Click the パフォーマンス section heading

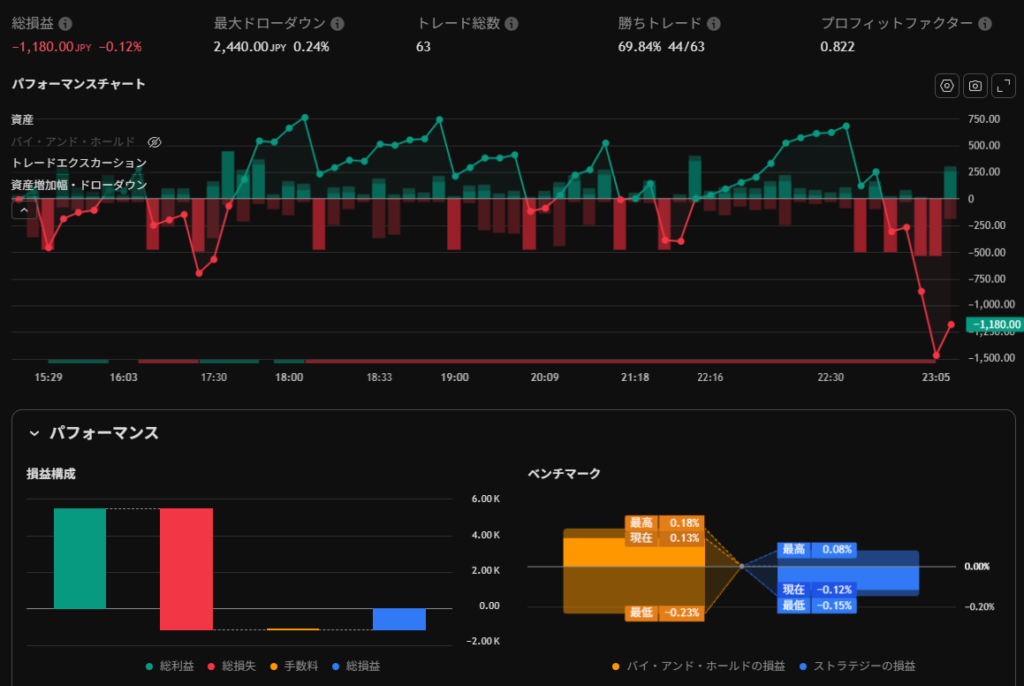point(104,433)
